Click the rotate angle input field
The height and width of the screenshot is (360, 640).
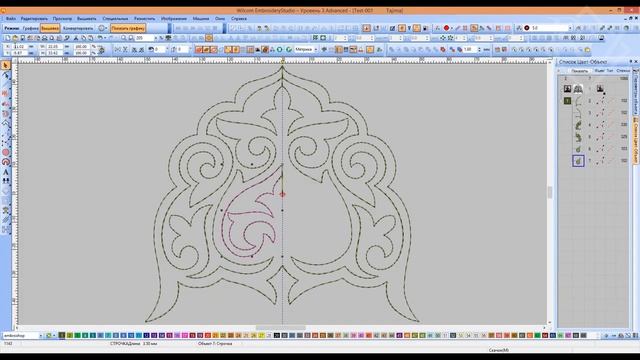coord(159,49)
